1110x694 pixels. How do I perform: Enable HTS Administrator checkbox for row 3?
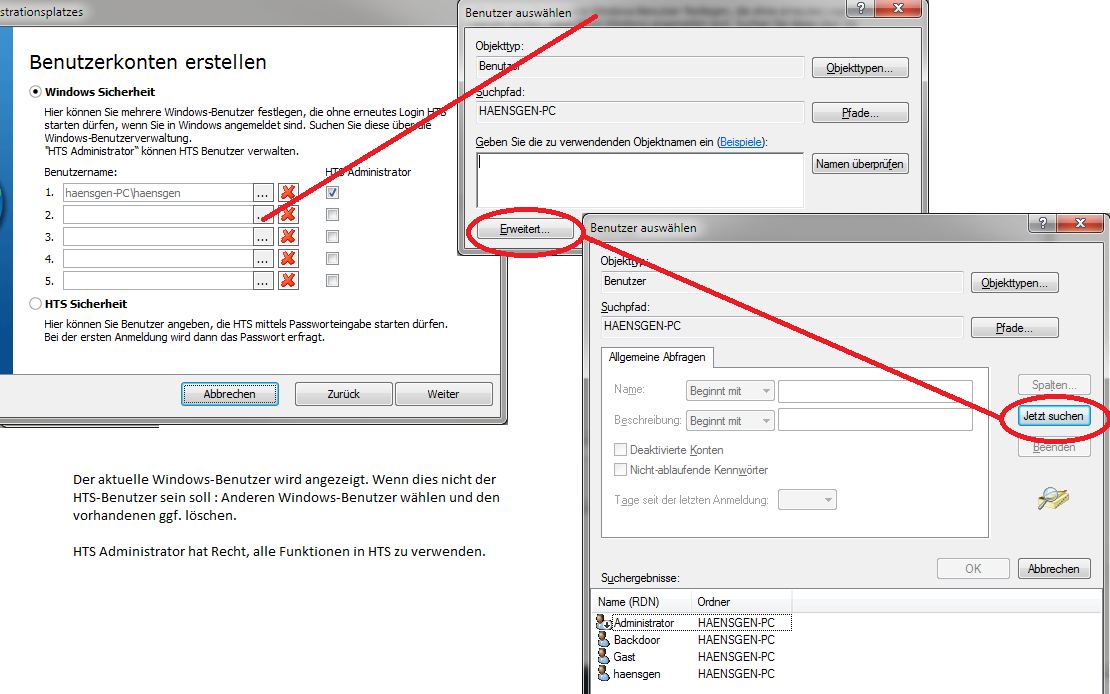[x=333, y=237]
